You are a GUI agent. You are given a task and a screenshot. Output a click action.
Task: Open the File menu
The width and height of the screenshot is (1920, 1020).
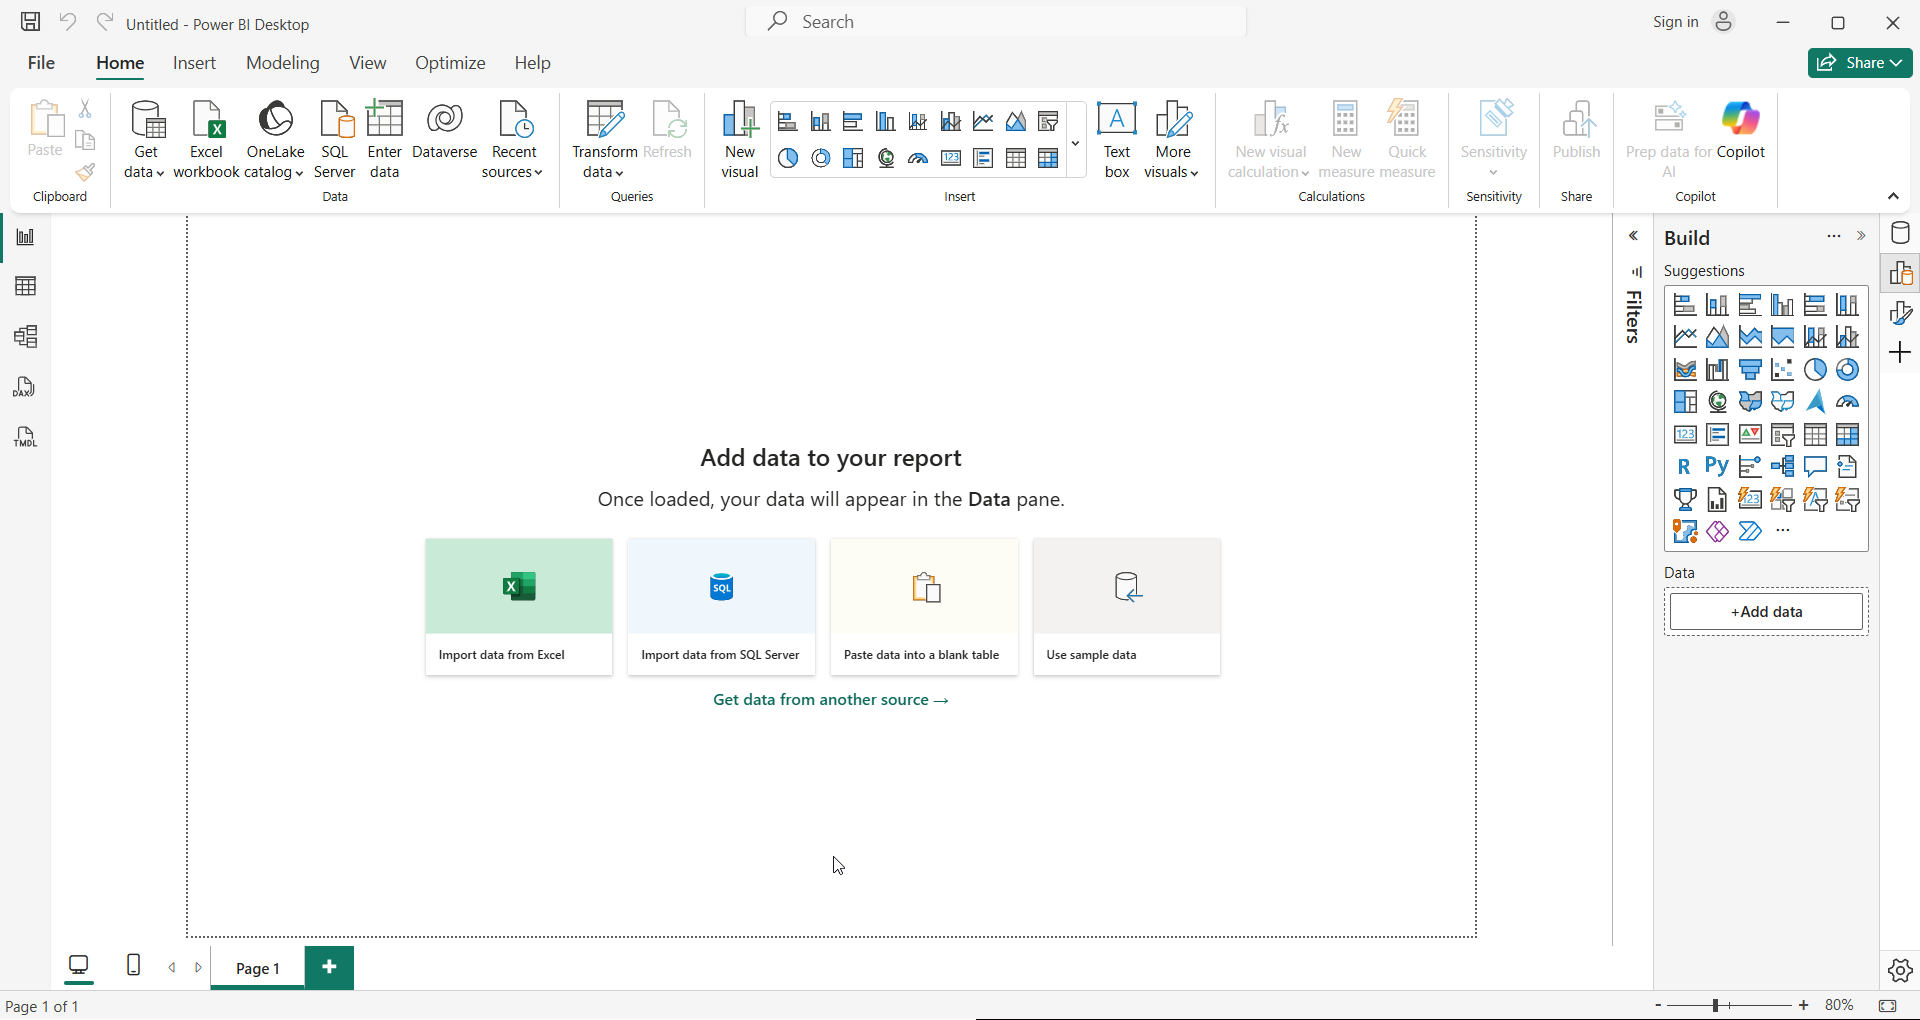pos(41,63)
